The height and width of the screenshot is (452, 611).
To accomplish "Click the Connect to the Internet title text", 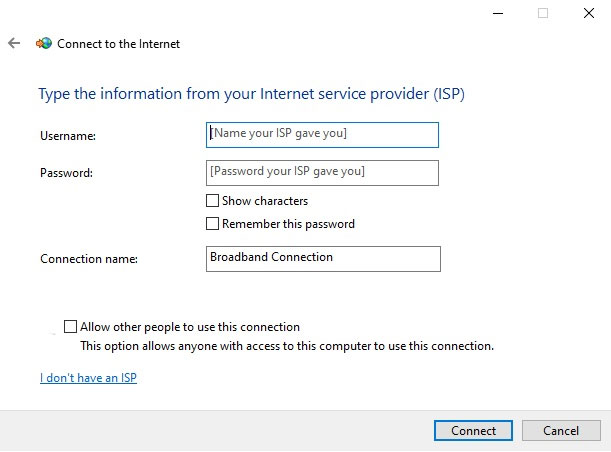I will point(118,44).
